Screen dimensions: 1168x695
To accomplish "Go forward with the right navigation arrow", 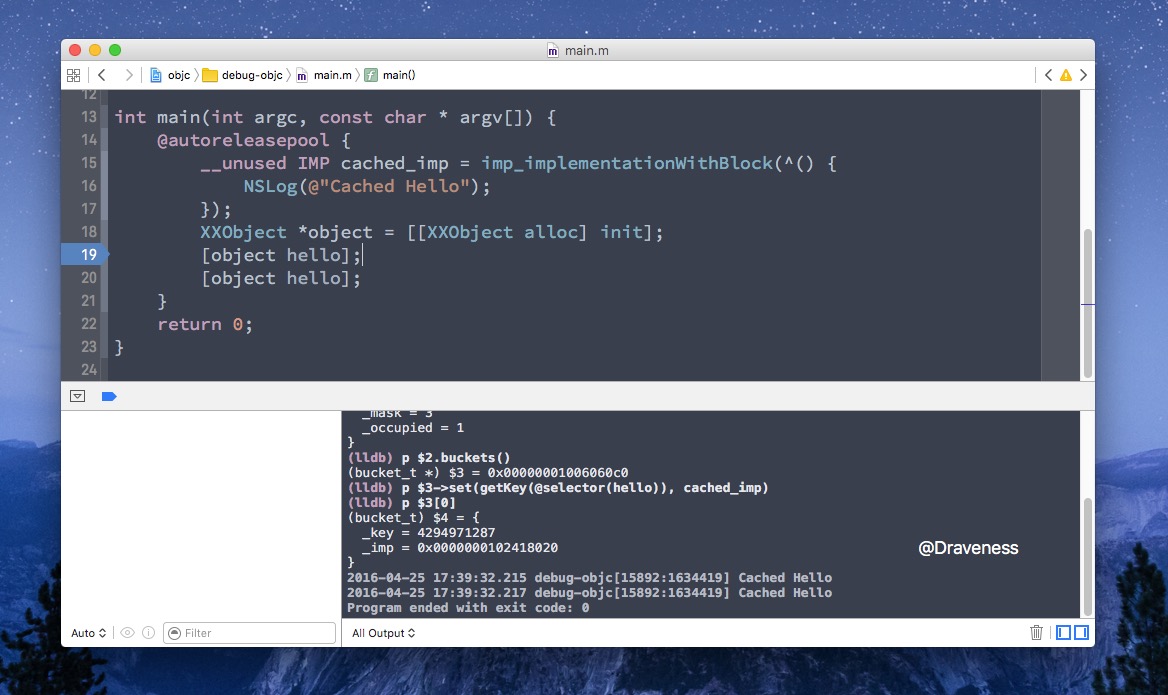I will [129, 75].
